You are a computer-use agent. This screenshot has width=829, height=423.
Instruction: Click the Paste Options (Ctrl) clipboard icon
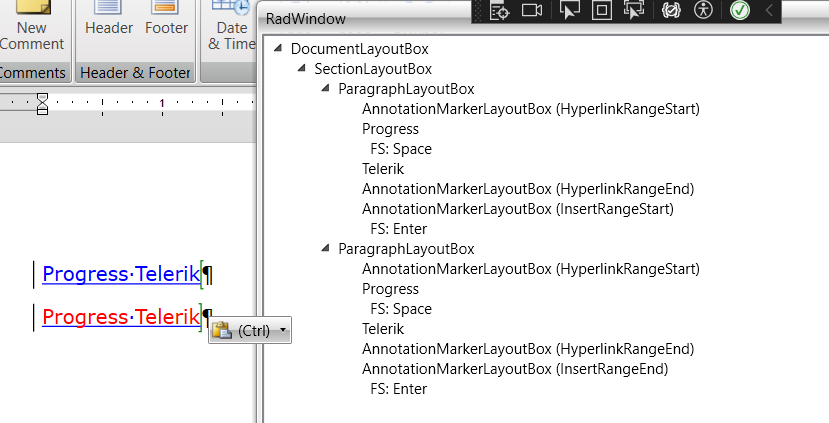[222, 330]
